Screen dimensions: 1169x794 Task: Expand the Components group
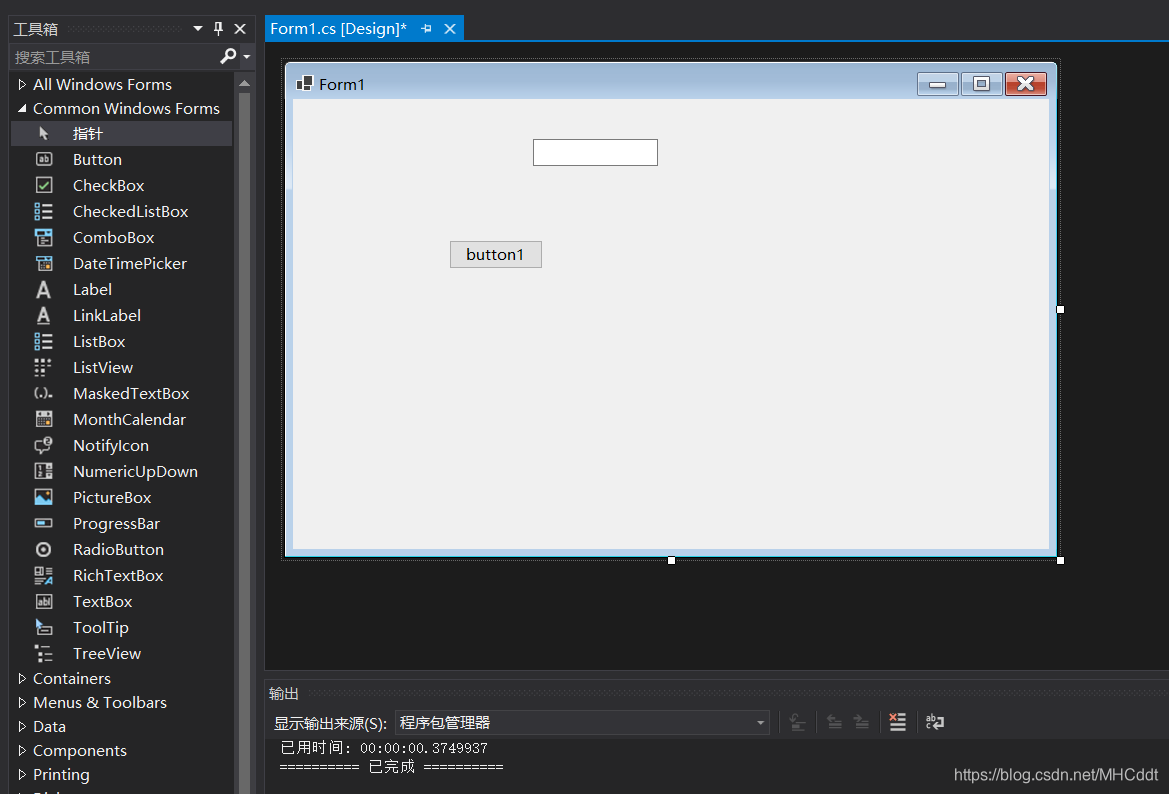pos(22,751)
